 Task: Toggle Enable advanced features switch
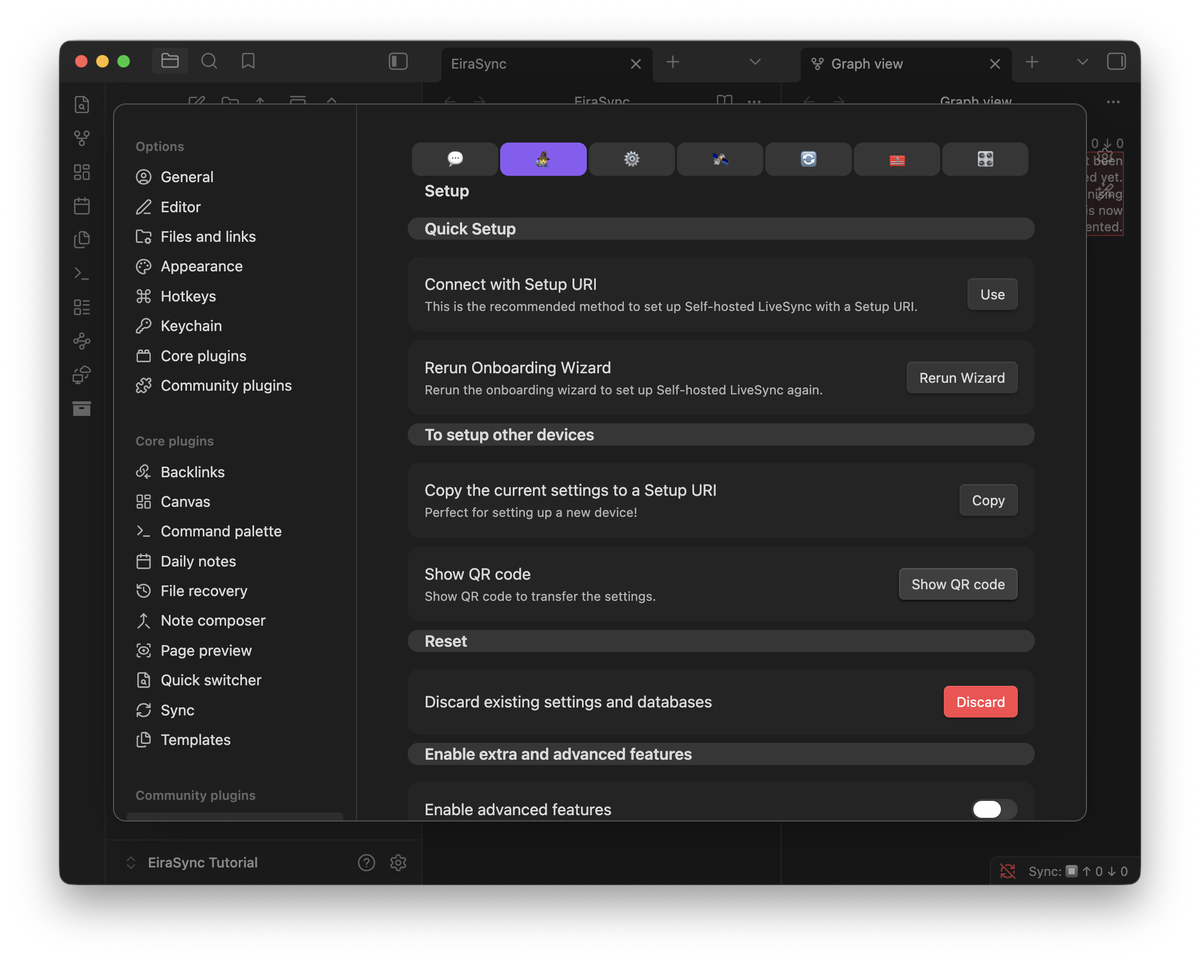click(x=994, y=809)
